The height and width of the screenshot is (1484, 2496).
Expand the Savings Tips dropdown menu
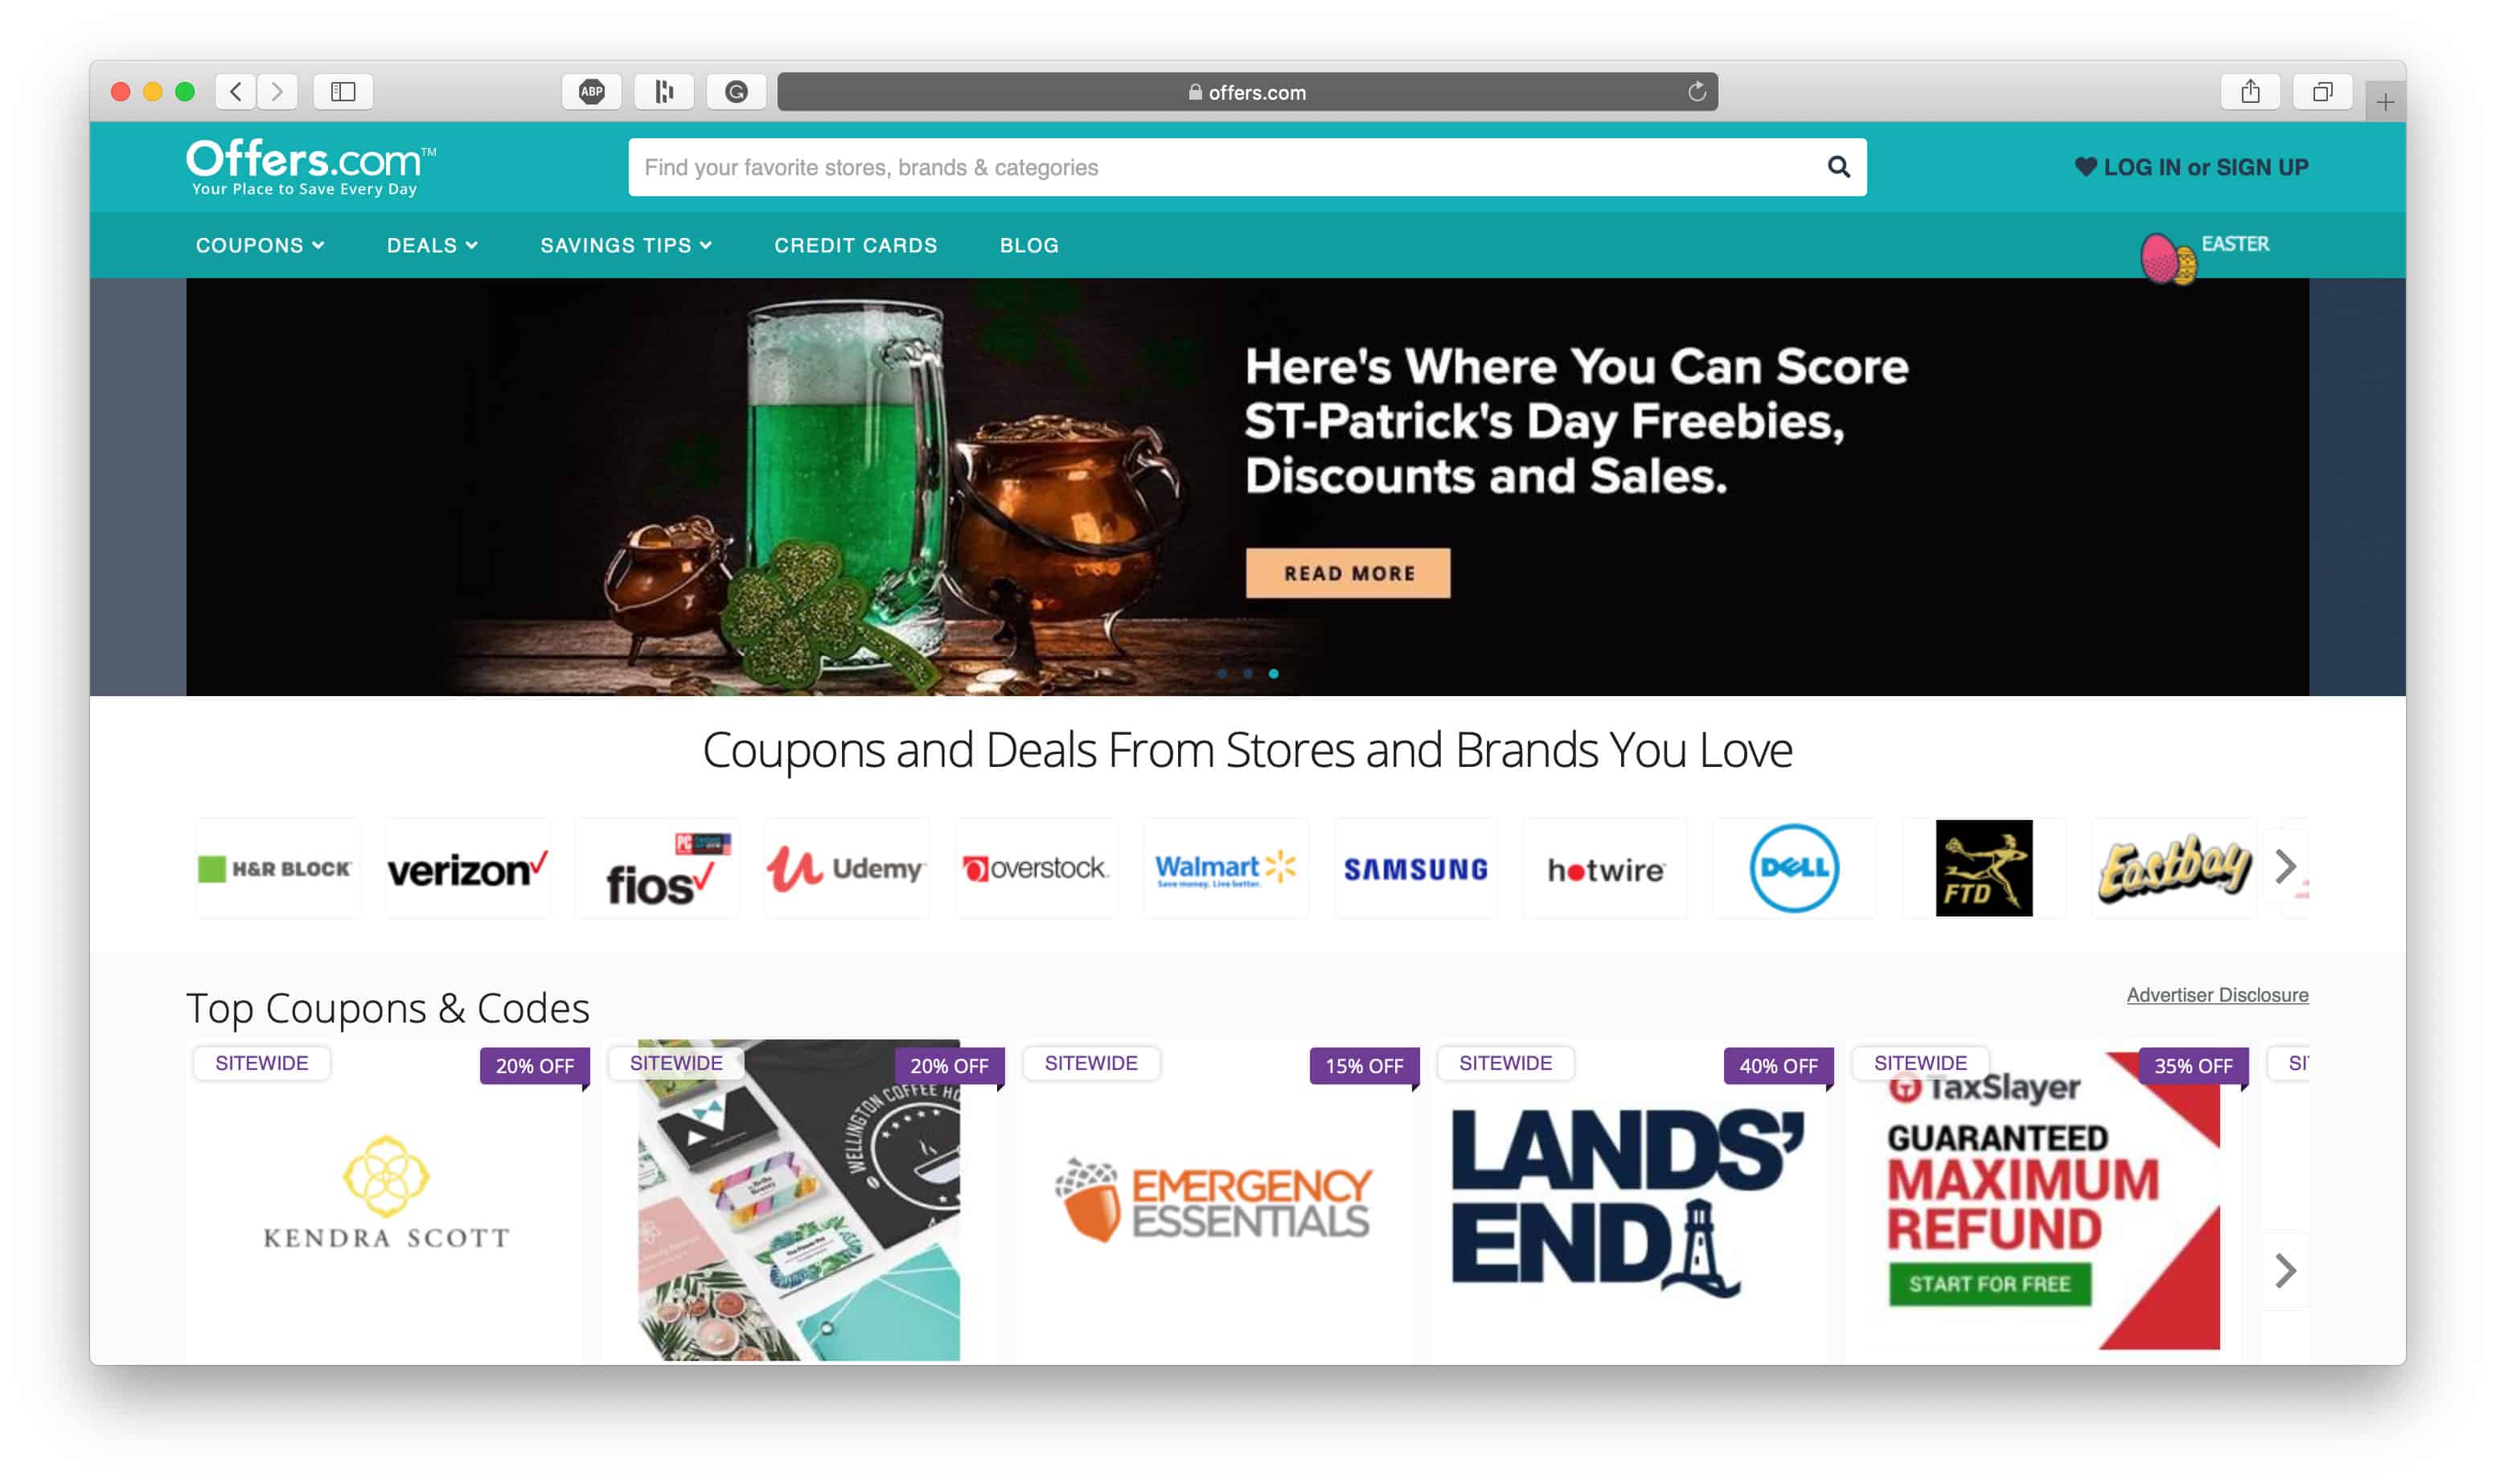(626, 245)
